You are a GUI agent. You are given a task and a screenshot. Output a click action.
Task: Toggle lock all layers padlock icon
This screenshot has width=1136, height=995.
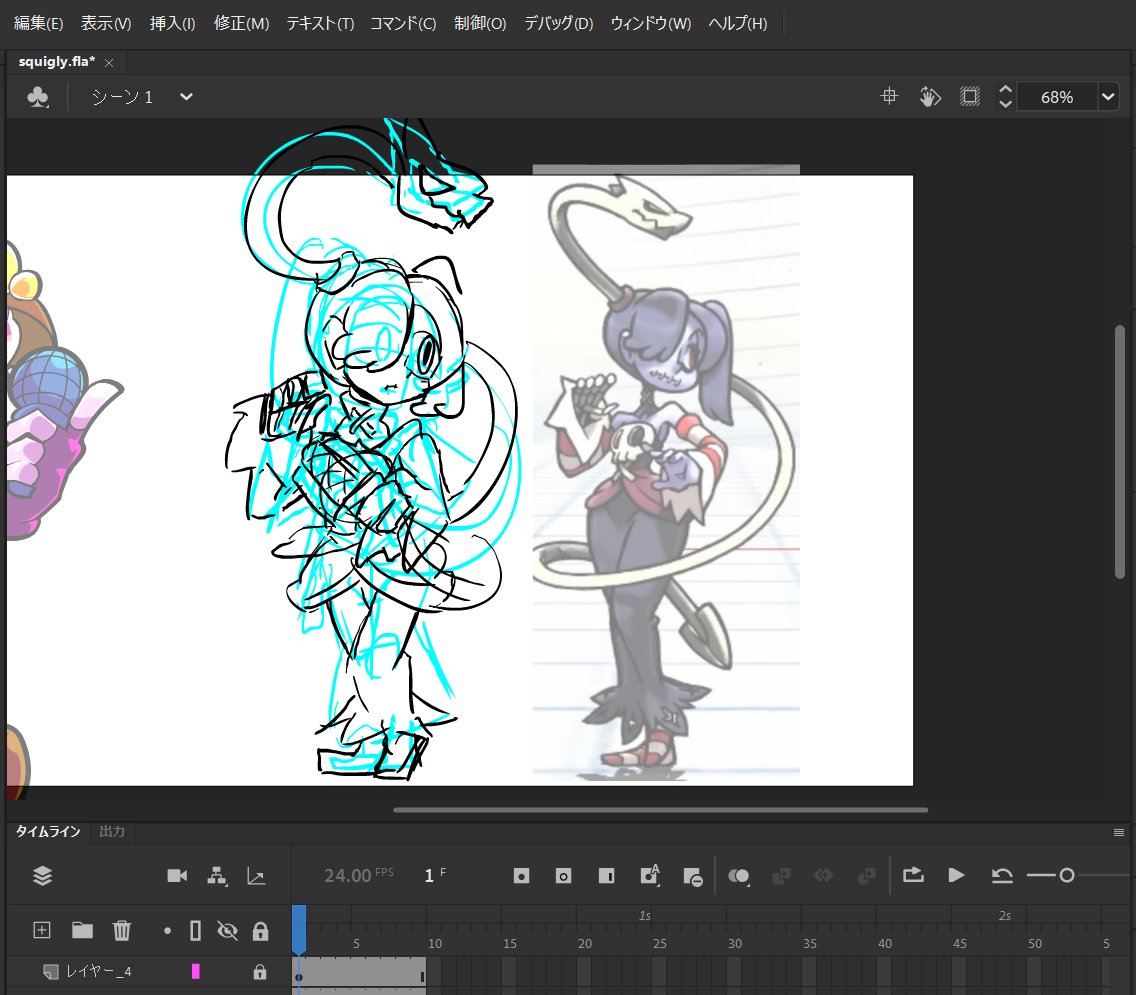click(260, 931)
